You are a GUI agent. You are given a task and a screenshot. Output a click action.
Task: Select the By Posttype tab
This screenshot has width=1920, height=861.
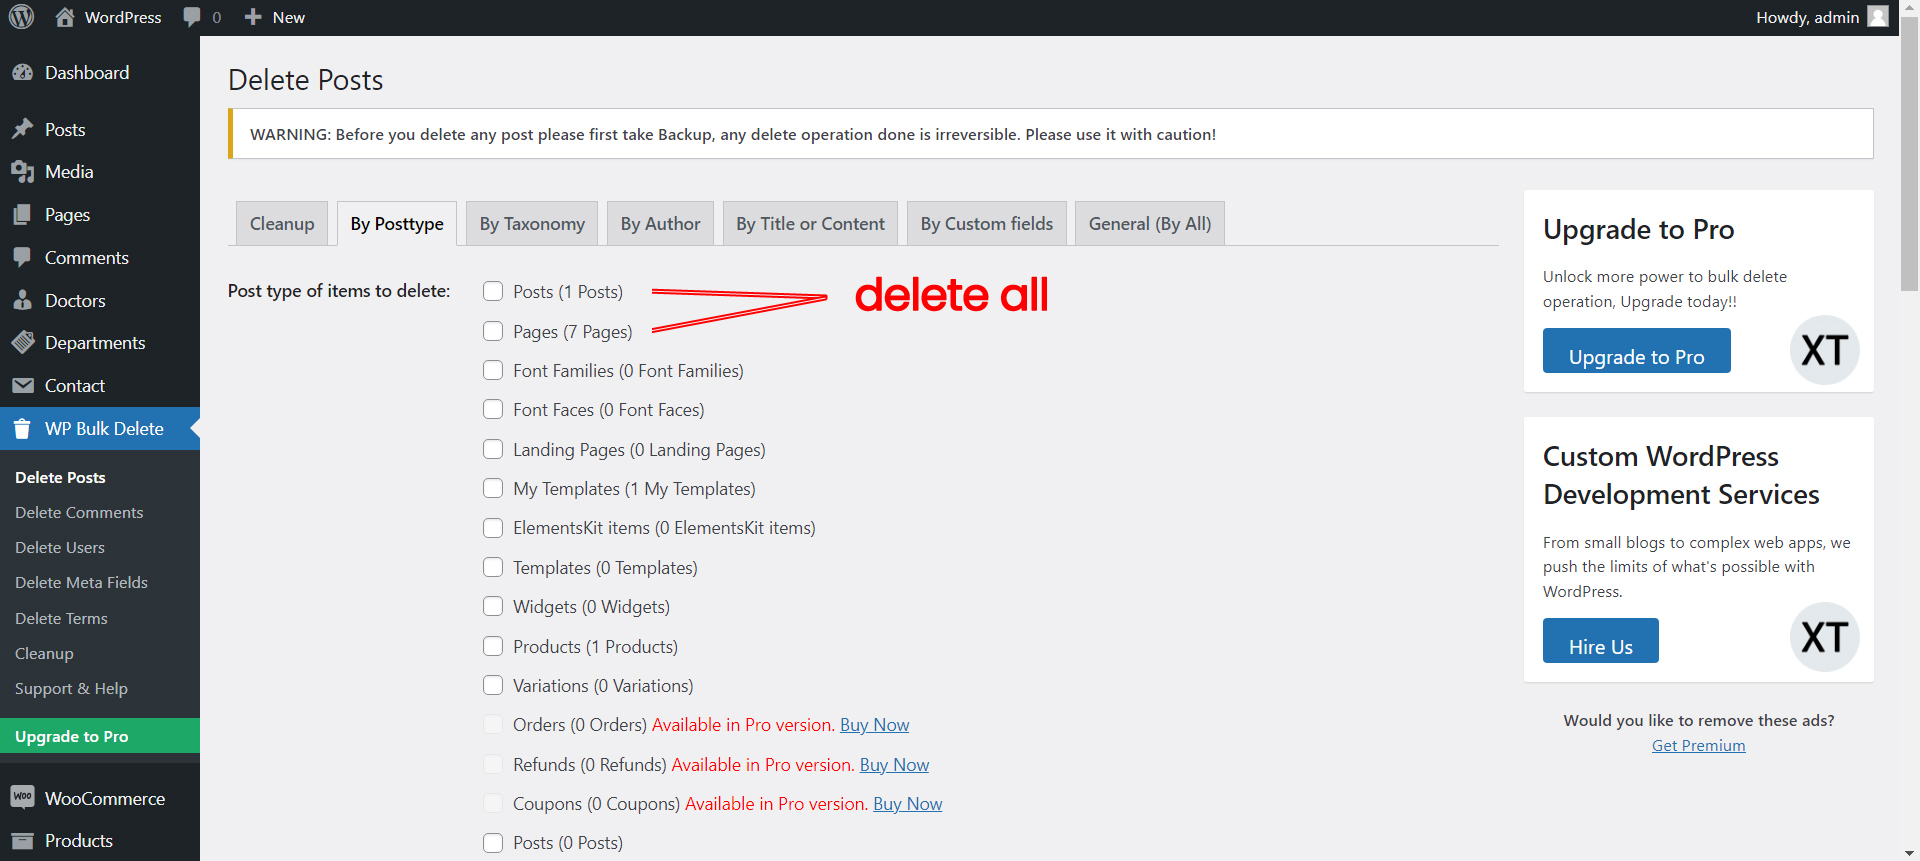(x=397, y=224)
